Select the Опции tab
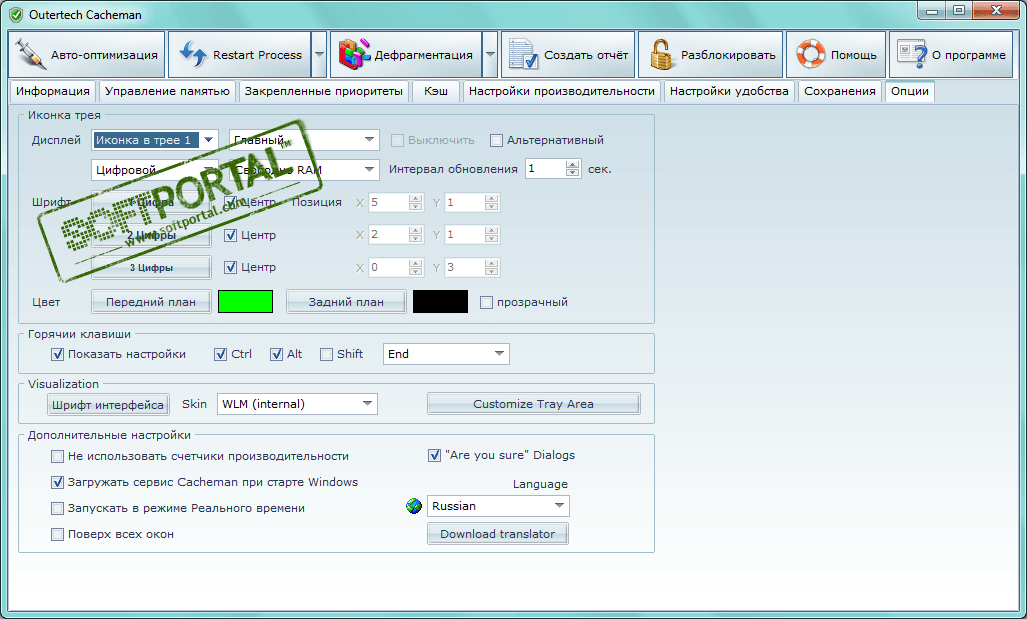Viewport: 1027px width, 619px height. click(x=909, y=91)
